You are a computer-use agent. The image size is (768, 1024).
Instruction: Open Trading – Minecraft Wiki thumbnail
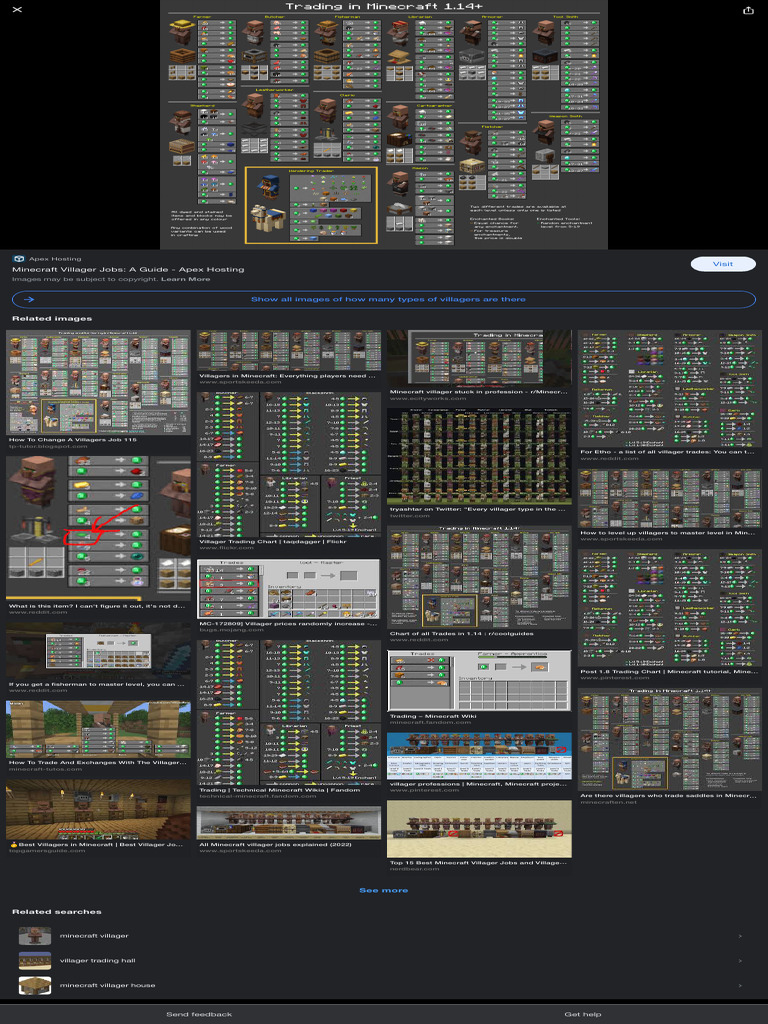[x=479, y=680]
